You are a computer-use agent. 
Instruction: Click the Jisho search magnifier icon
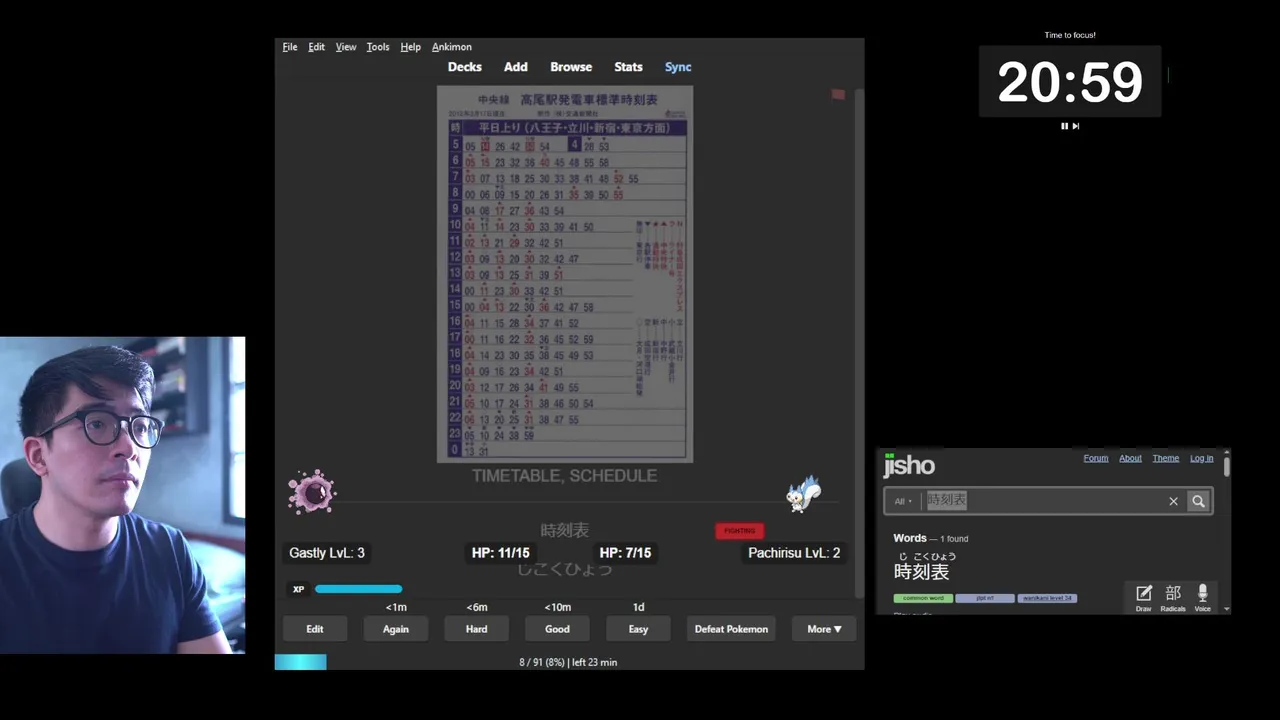[x=1198, y=501]
